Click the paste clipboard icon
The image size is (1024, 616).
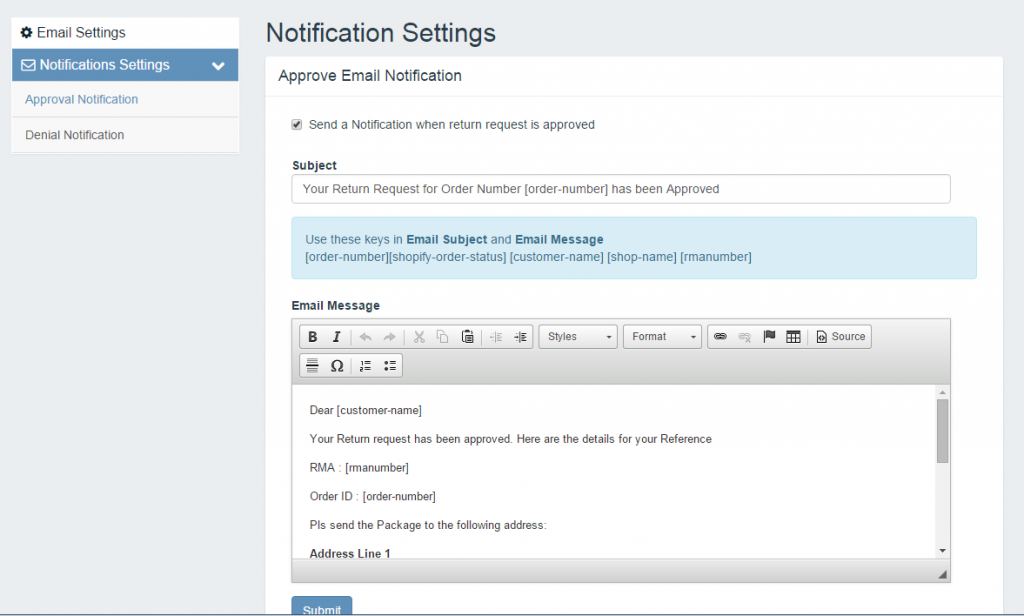tap(467, 337)
